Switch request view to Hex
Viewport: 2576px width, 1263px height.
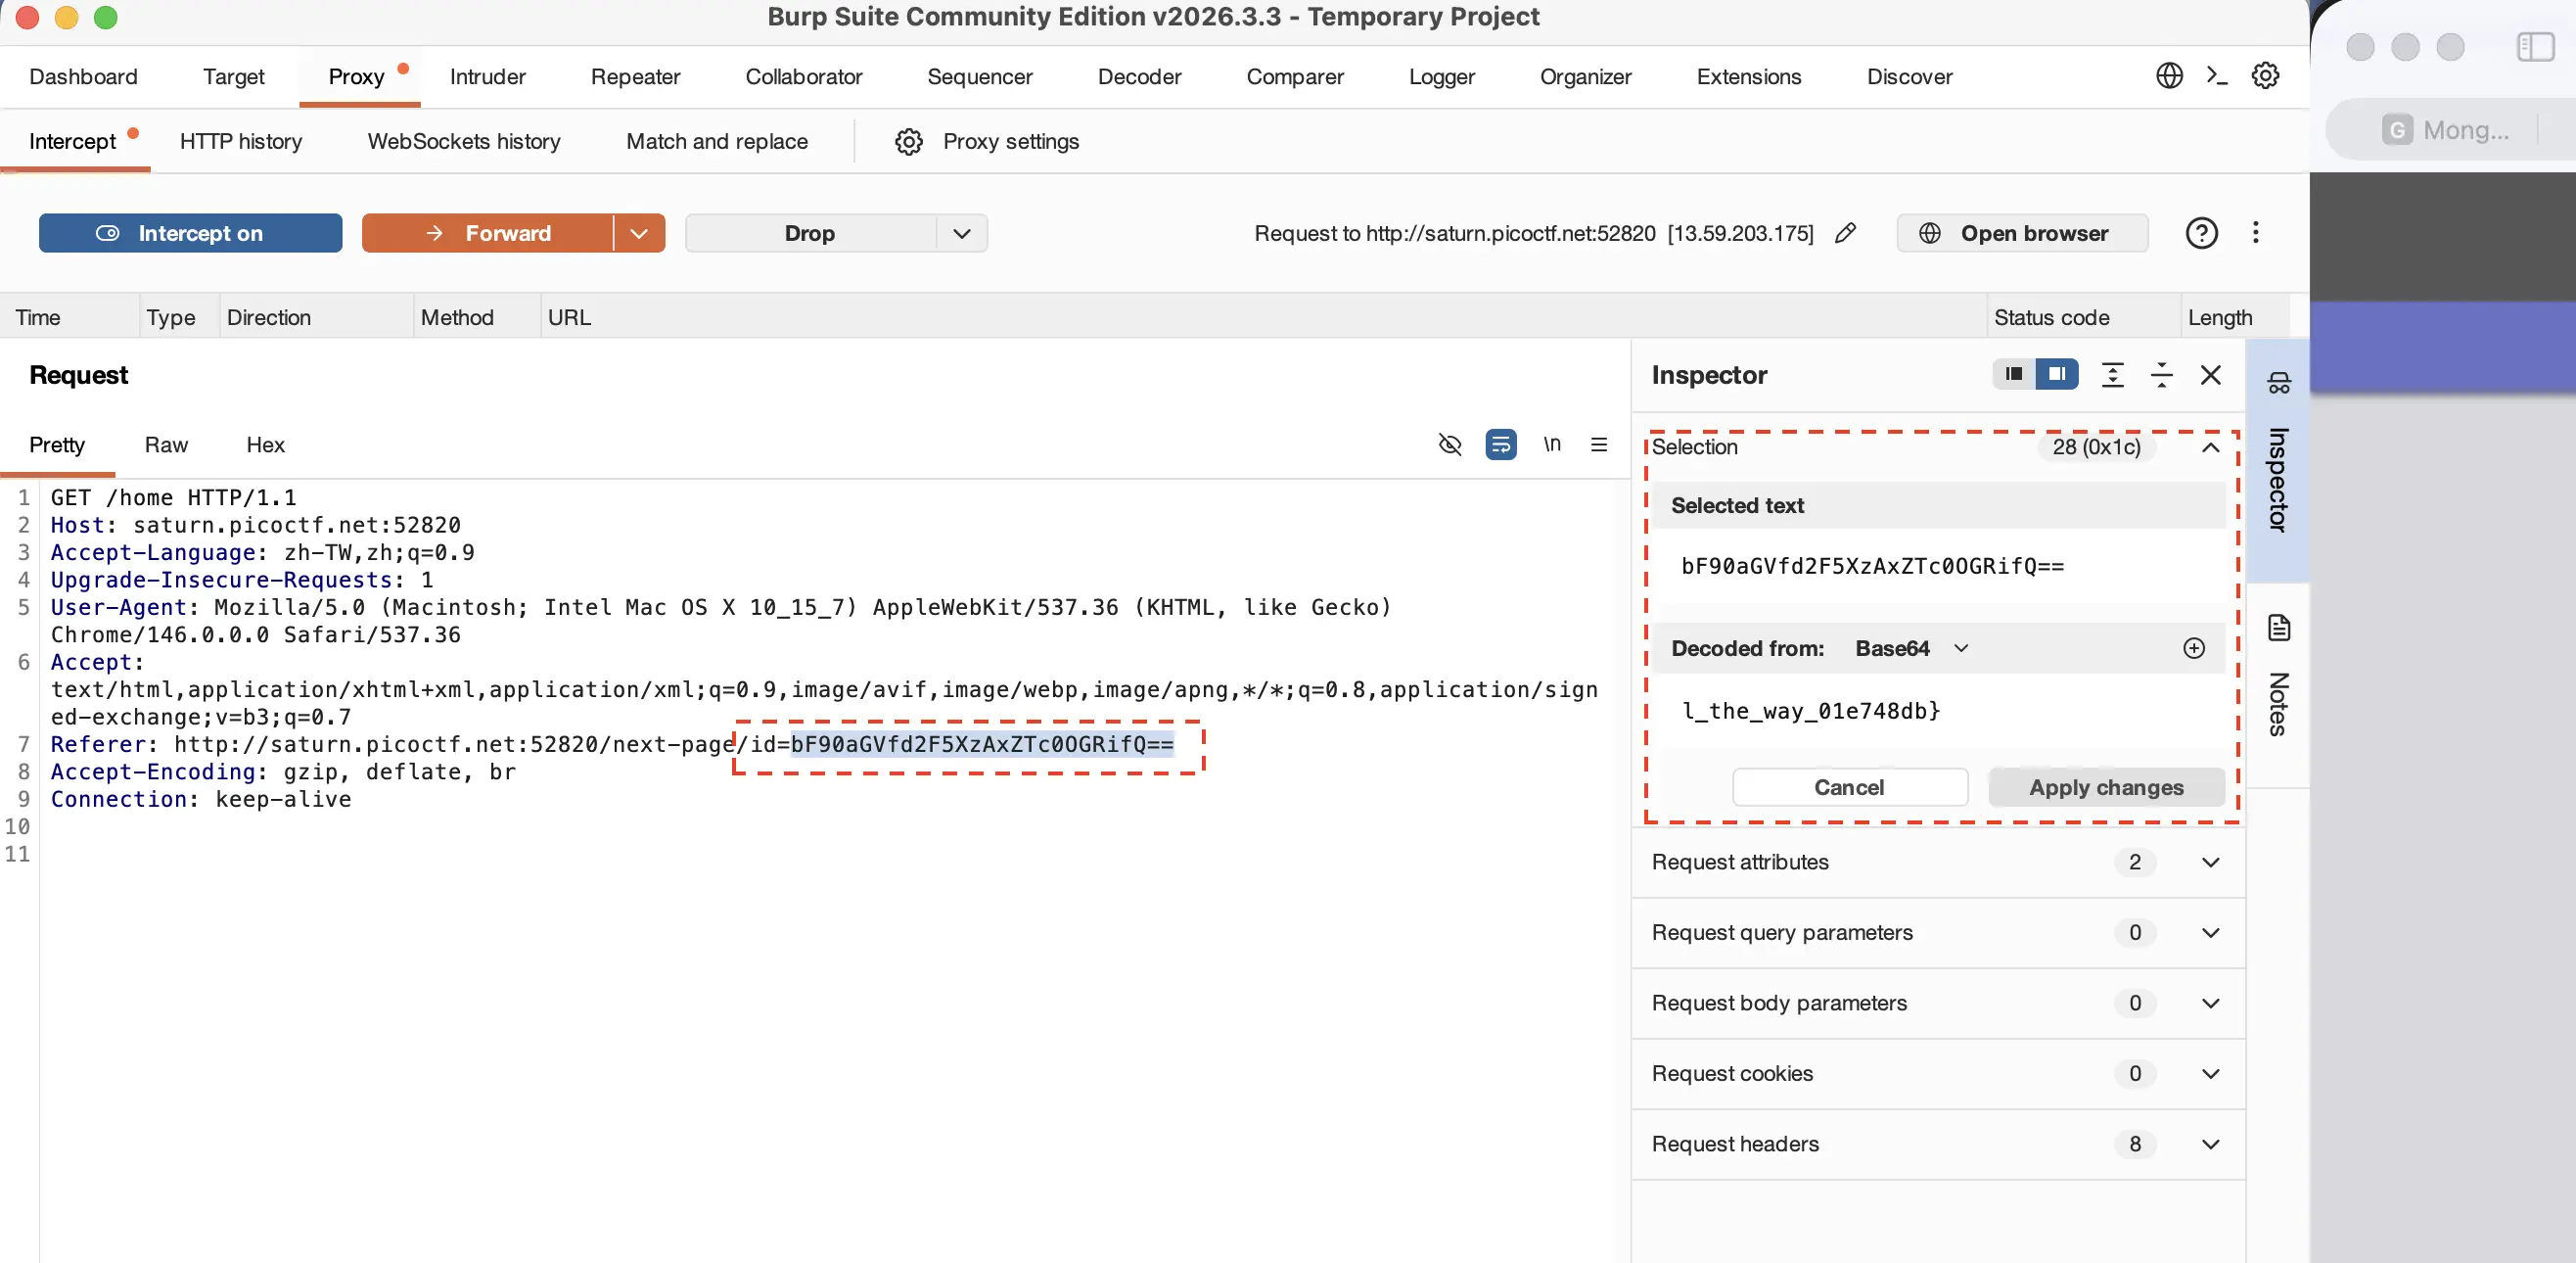(266, 445)
